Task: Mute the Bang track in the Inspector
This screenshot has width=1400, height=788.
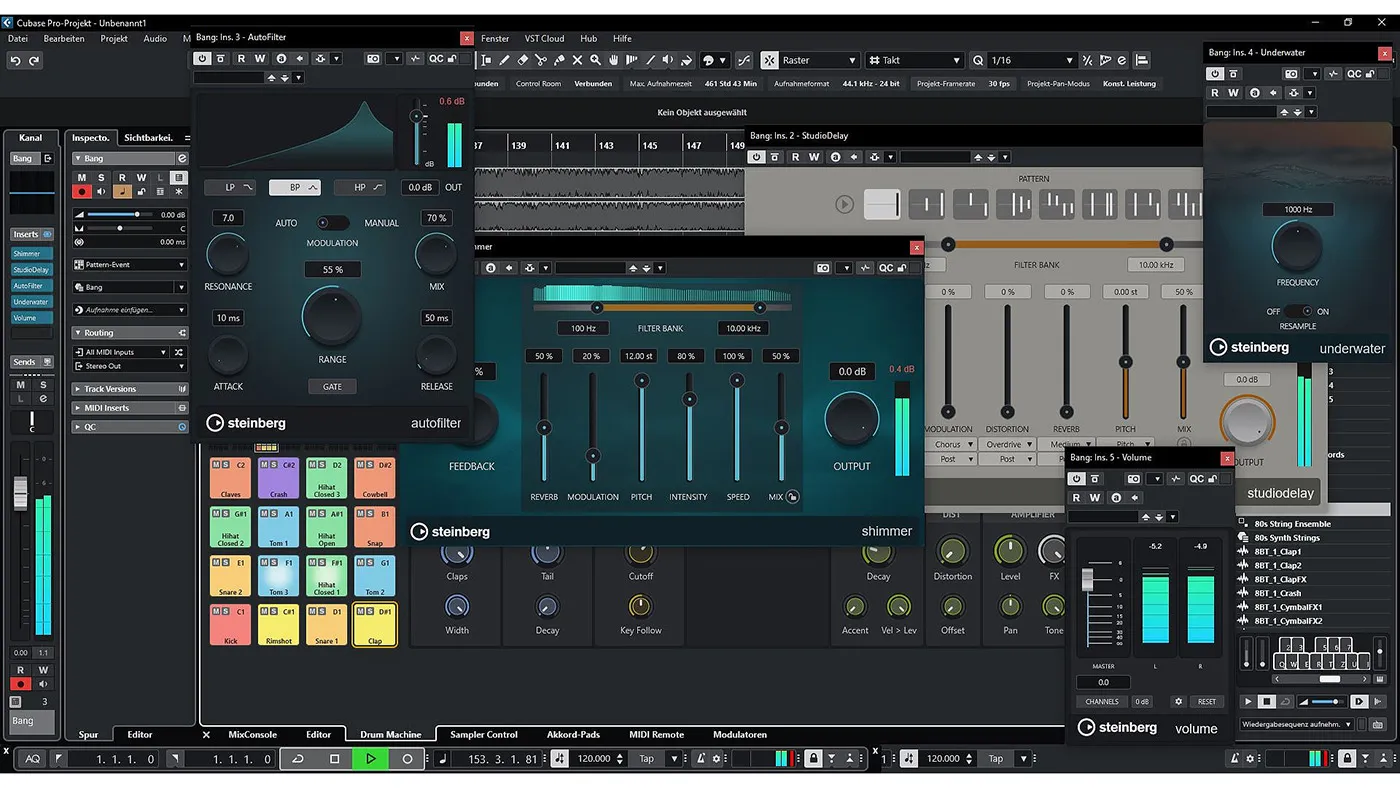Action: click(82, 177)
